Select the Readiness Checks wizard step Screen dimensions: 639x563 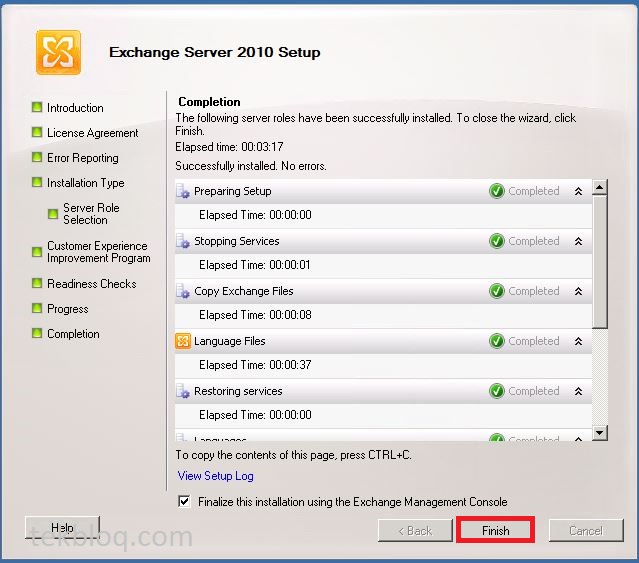point(92,284)
